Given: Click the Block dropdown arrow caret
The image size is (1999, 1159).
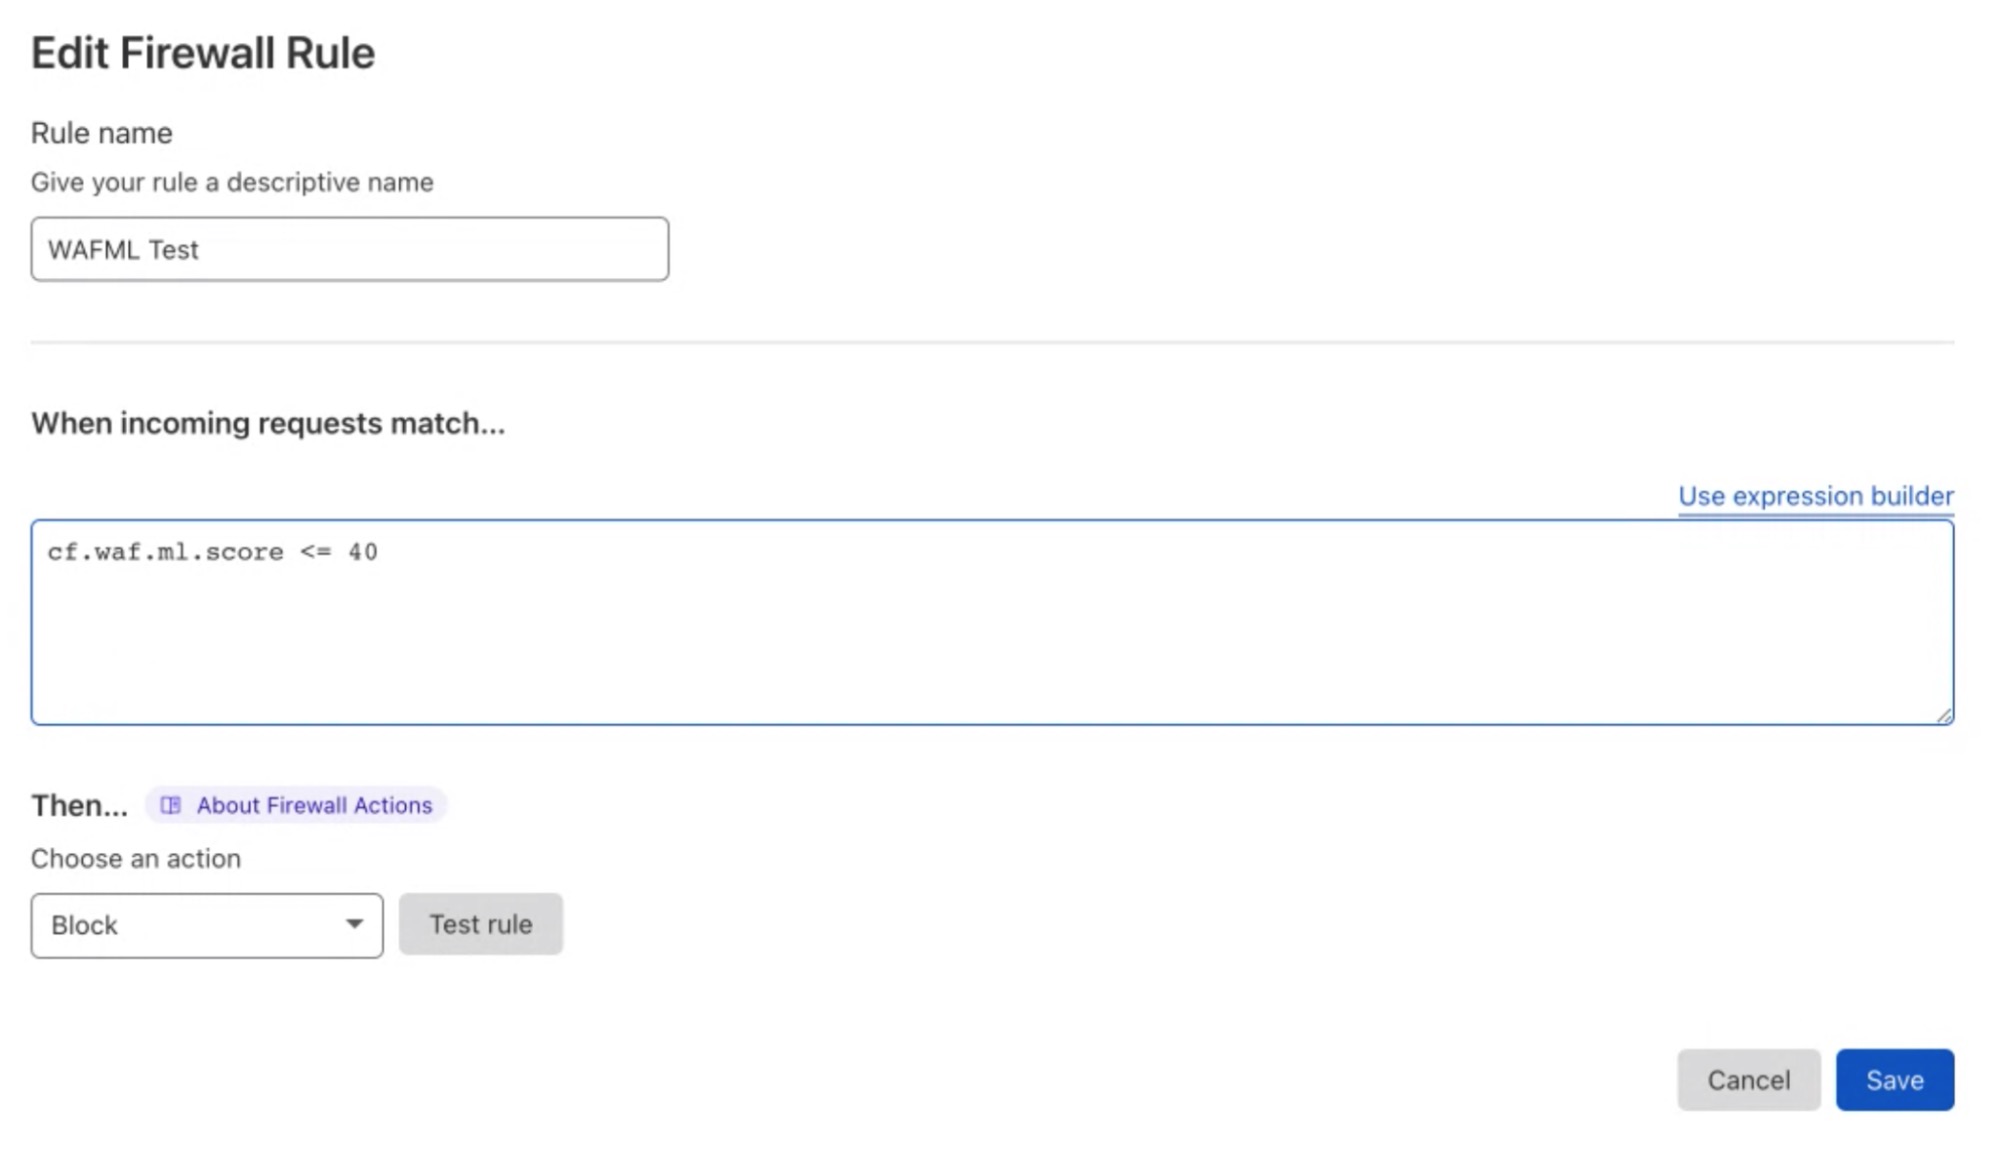Looking at the screenshot, I should coord(354,924).
